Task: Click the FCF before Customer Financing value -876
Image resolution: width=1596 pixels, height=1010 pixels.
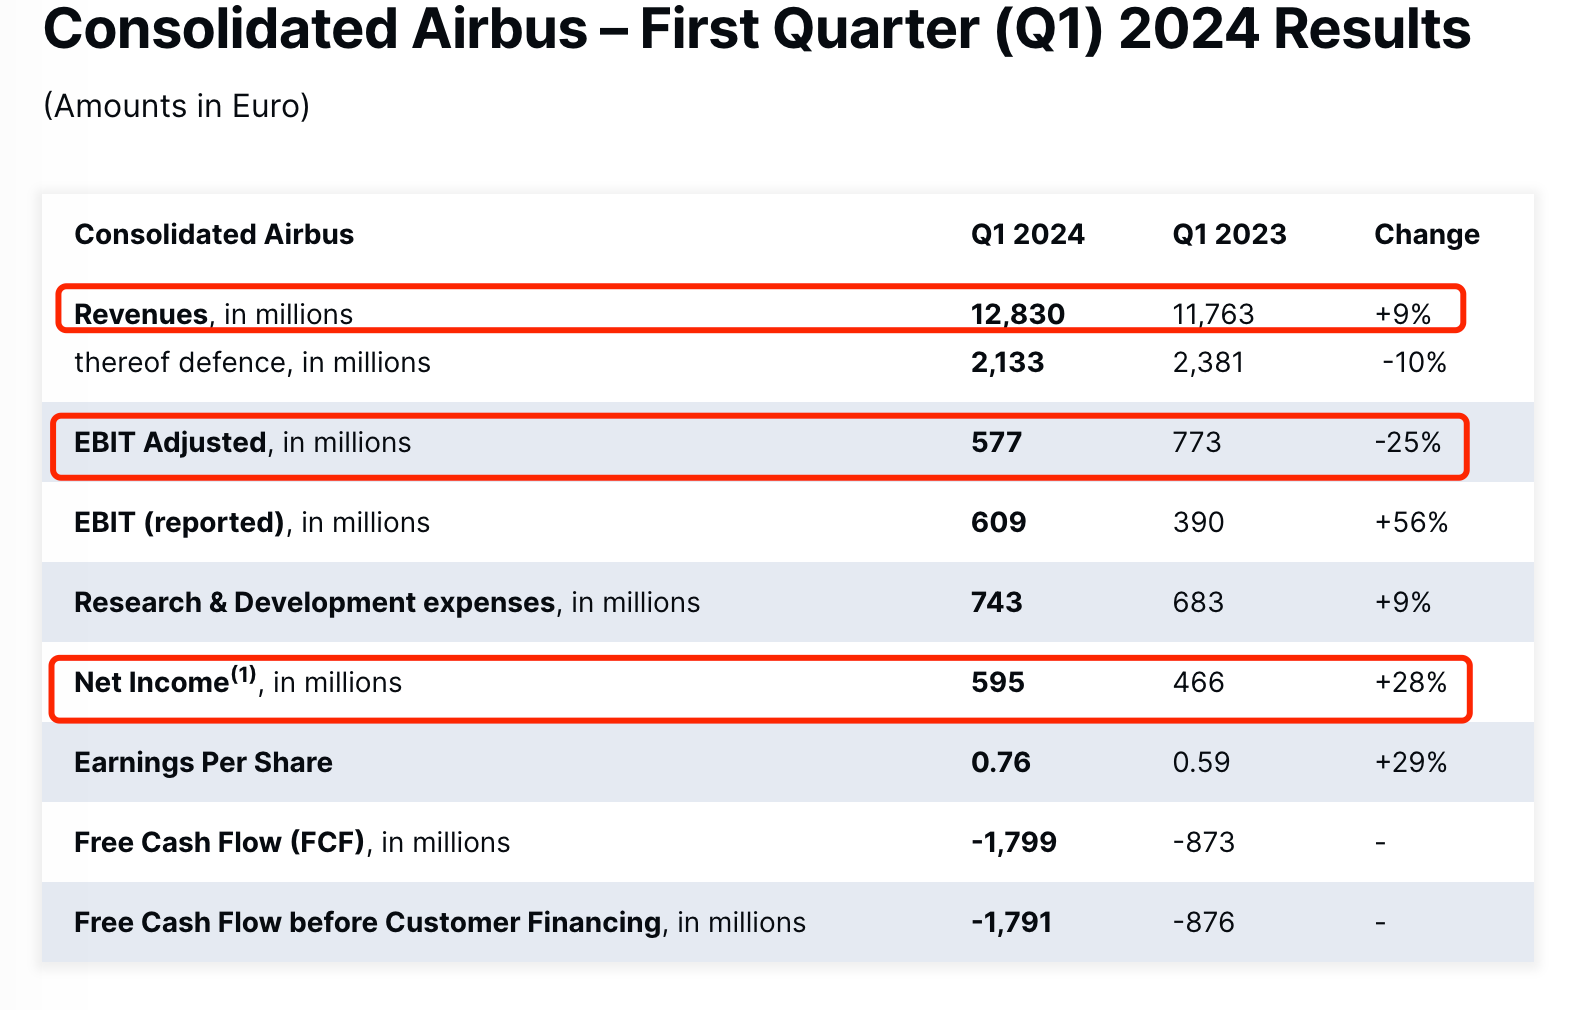Action: (1204, 922)
